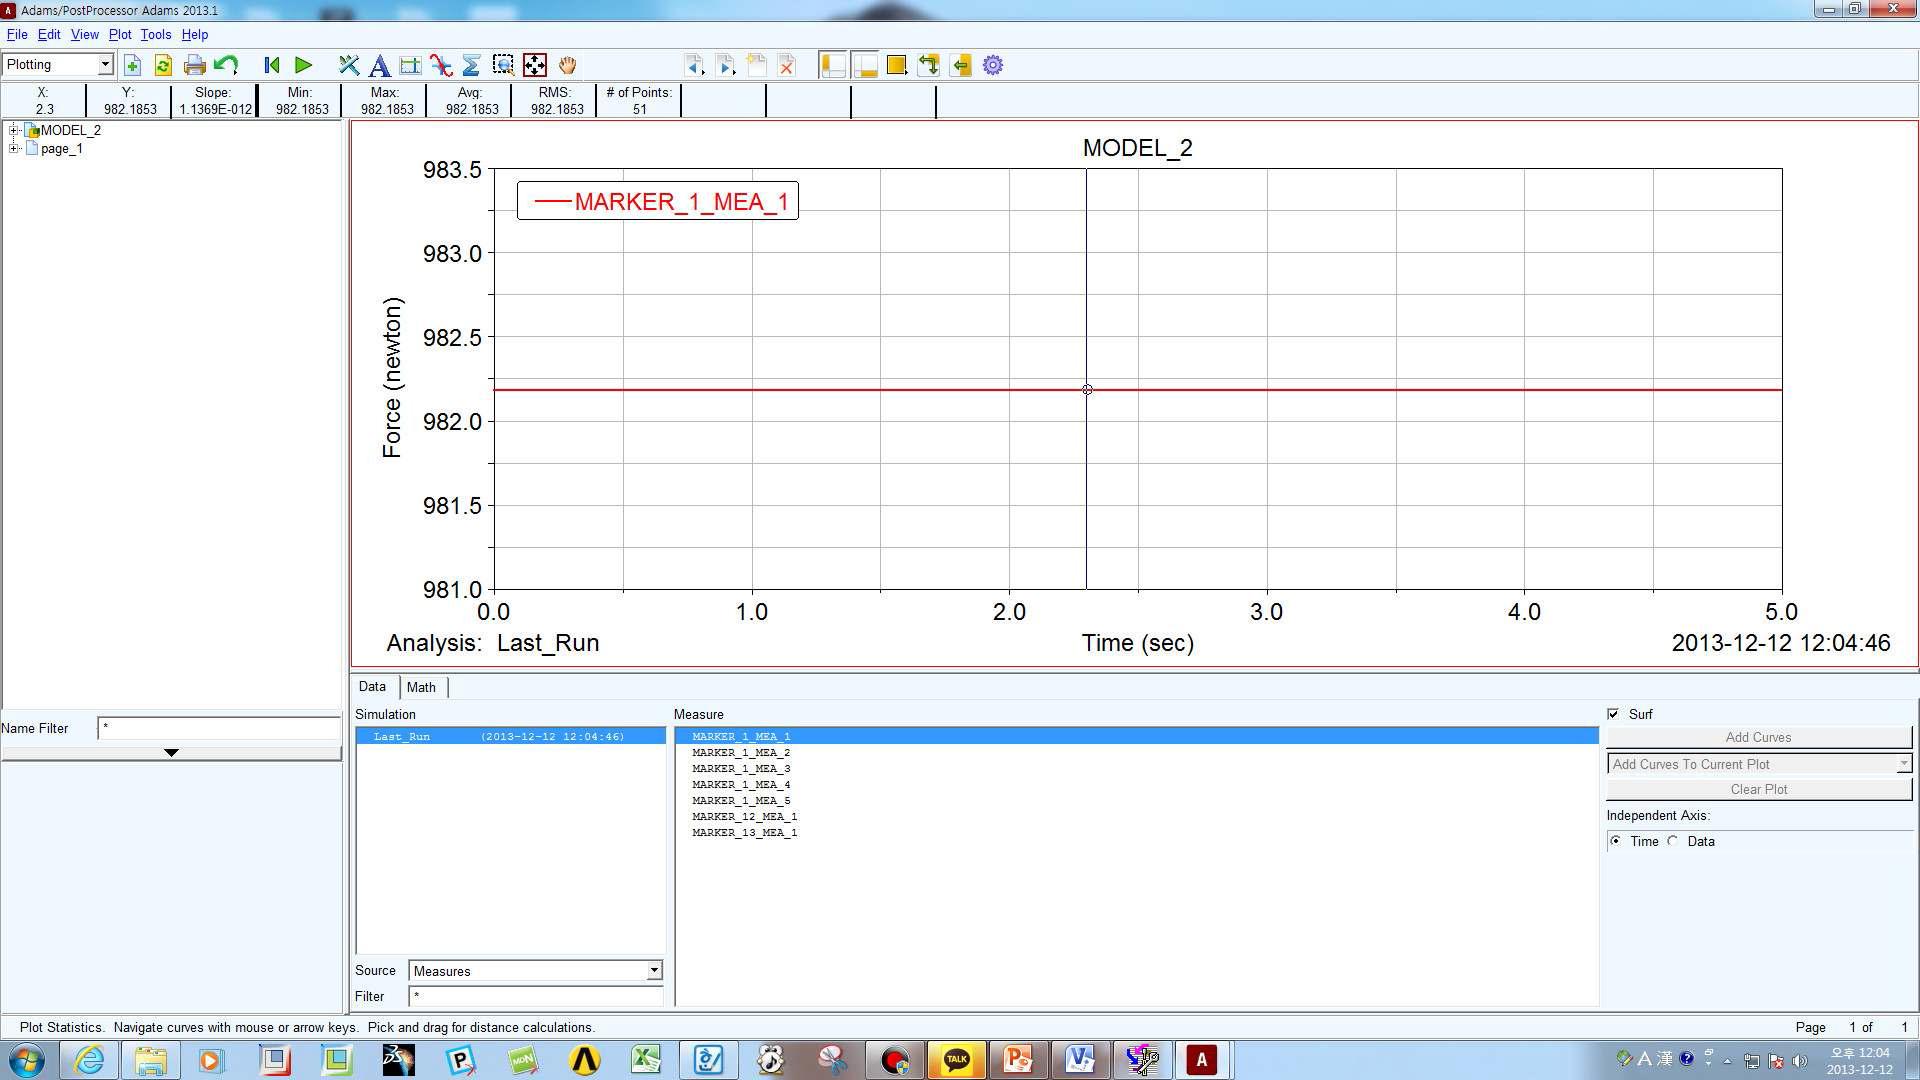Click the Stop/Reset simulation button
The width and height of the screenshot is (1920, 1080).
click(x=273, y=65)
